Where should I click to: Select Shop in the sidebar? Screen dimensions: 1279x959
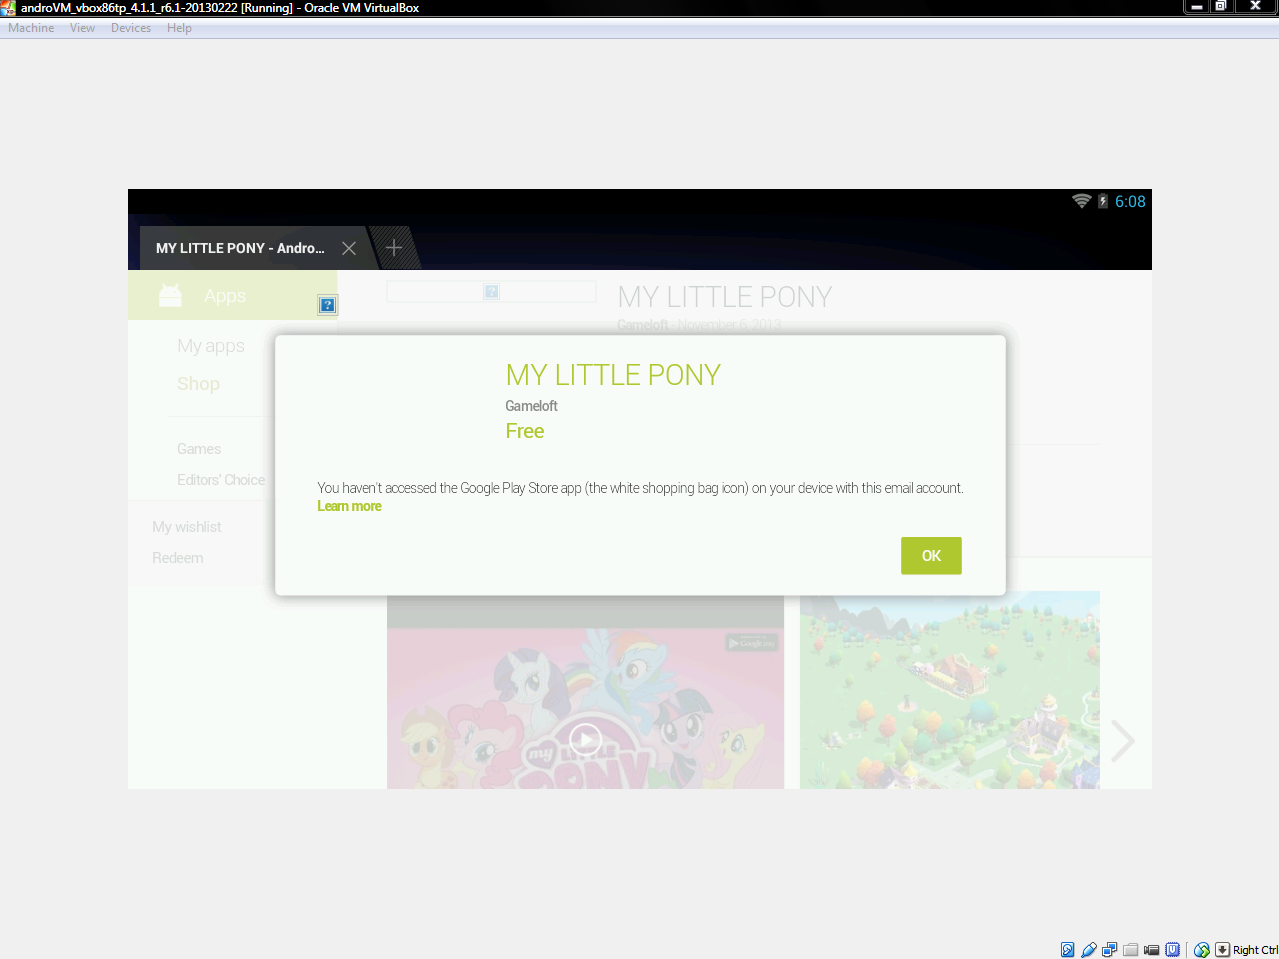pyautogui.click(x=198, y=384)
